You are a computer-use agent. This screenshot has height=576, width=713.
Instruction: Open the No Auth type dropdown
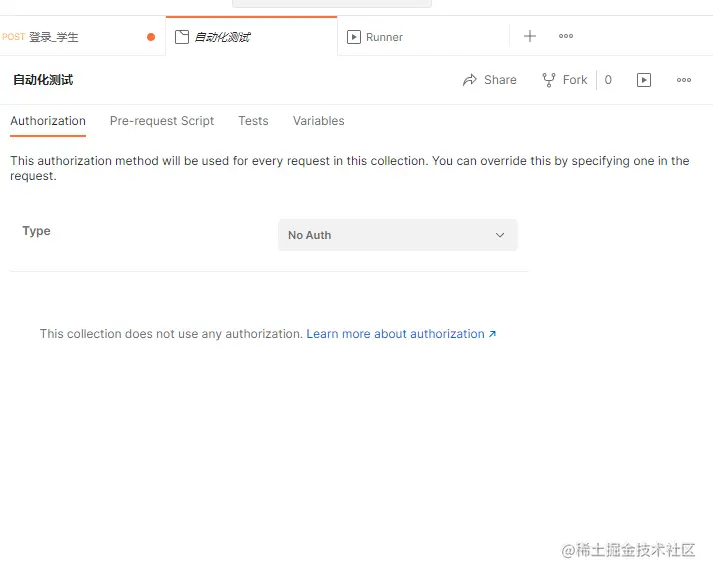(398, 235)
